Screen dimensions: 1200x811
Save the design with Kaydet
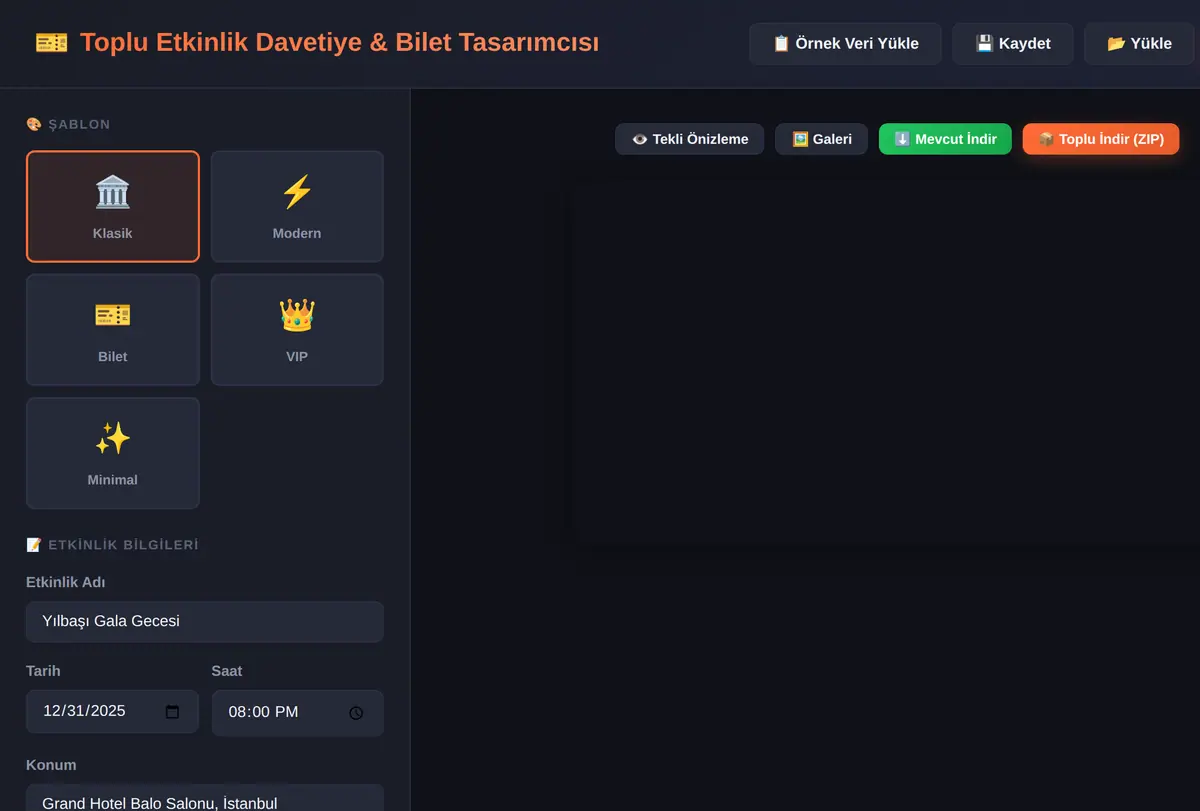(x=1013, y=44)
